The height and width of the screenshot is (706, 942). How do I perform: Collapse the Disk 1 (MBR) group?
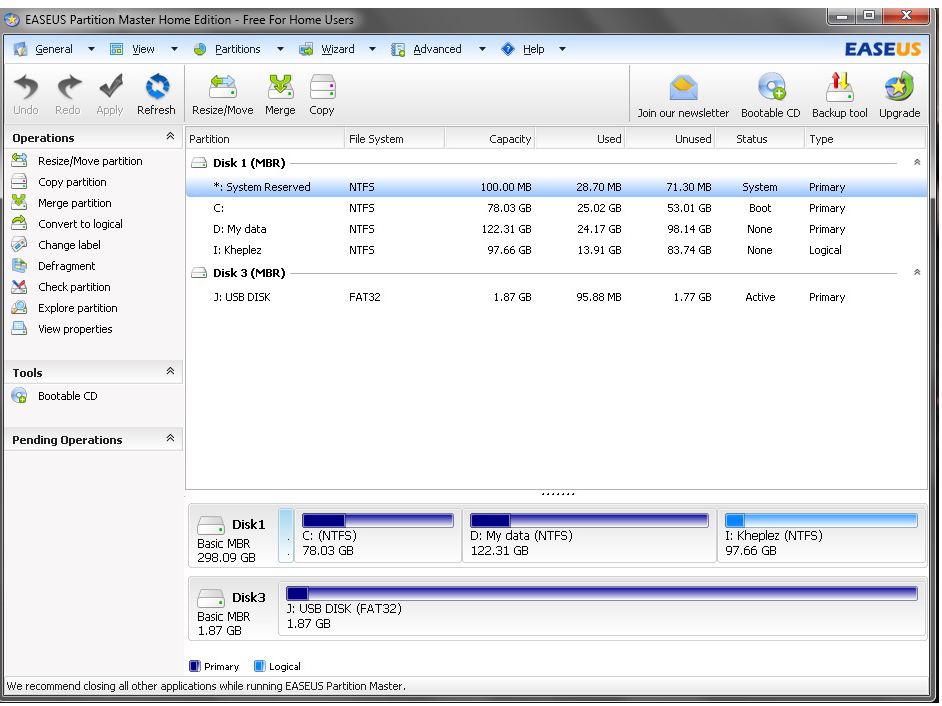coord(917,162)
